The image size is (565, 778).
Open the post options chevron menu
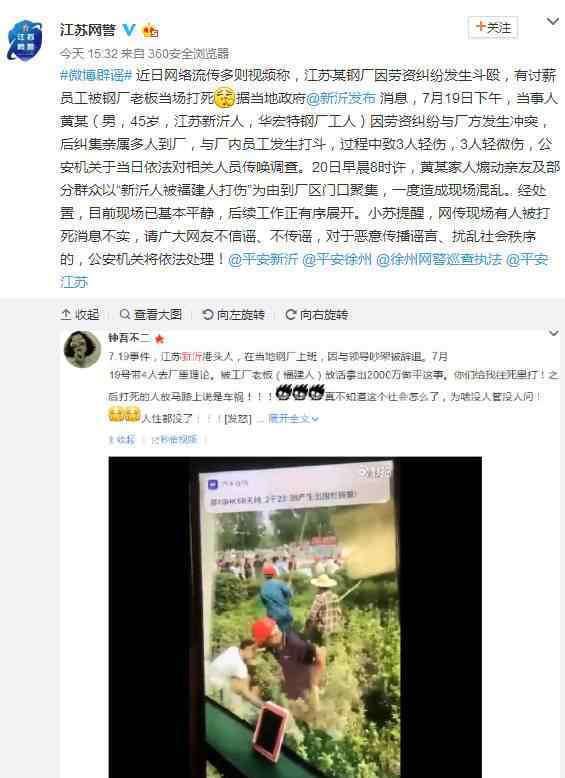pos(552,21)
